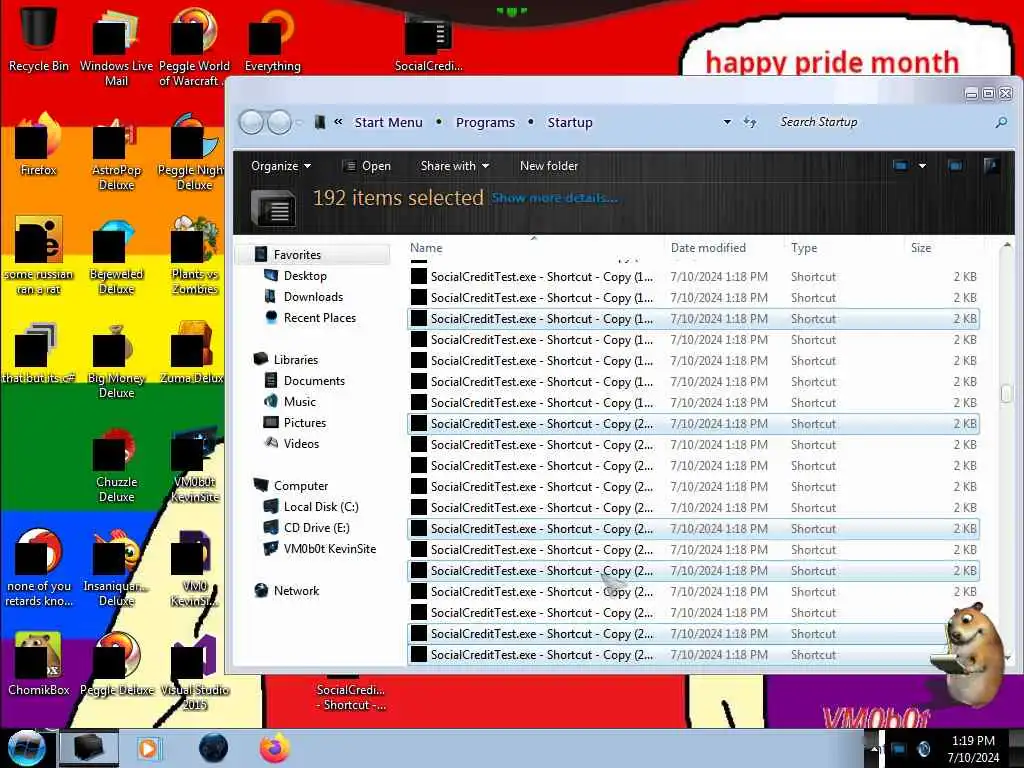Open Windows Live Mail desktop shortcut

116,49
